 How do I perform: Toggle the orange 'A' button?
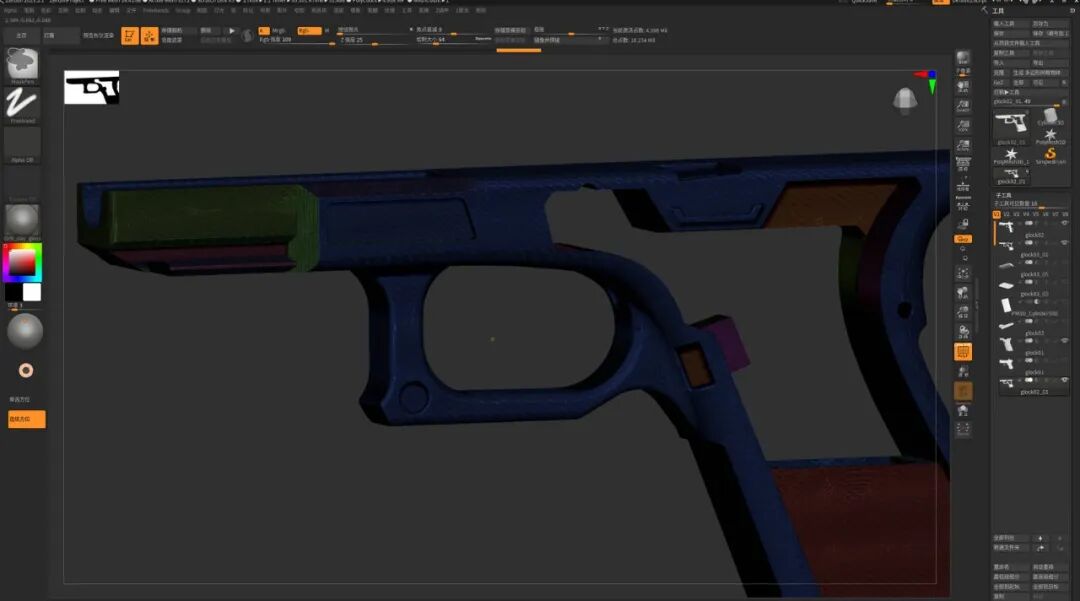point(264,31)
